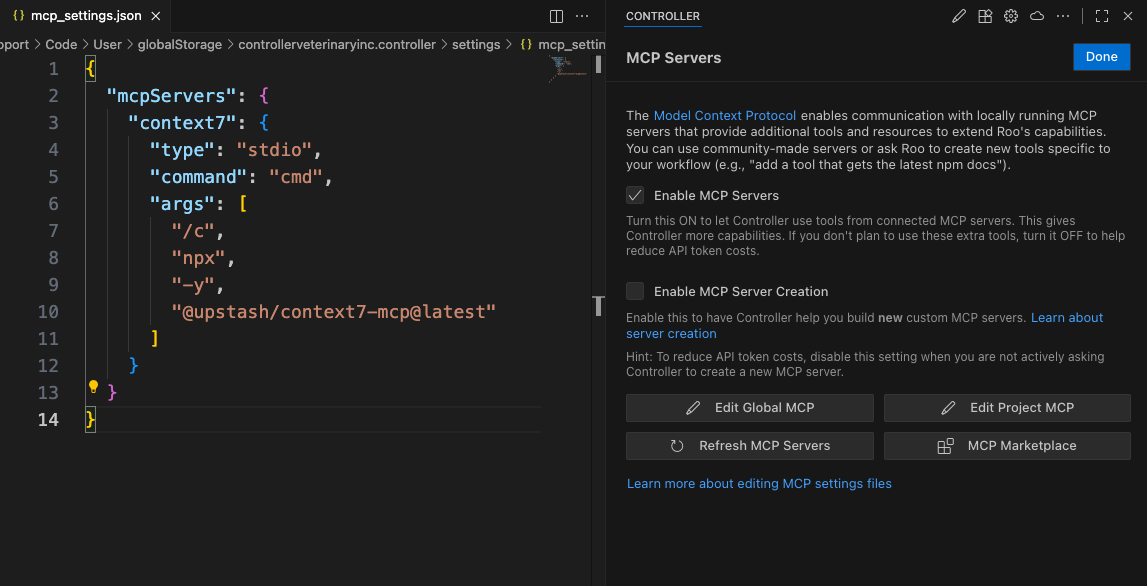
Task: Uncheck Enable MCP Servers checkbox
Action: click(635, 195)
